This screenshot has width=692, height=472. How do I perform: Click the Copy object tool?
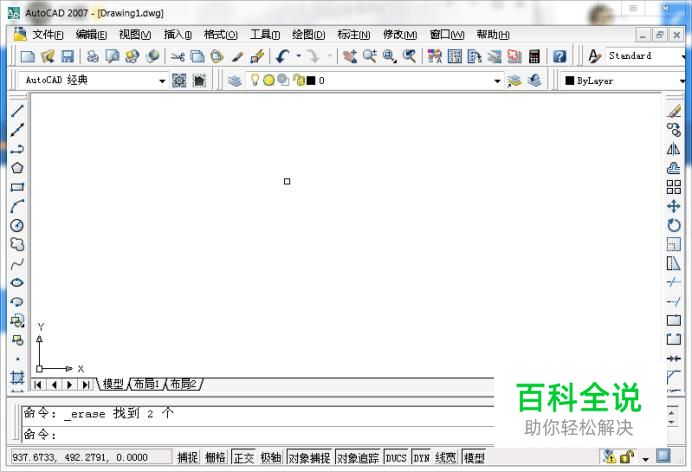(673, 130)
